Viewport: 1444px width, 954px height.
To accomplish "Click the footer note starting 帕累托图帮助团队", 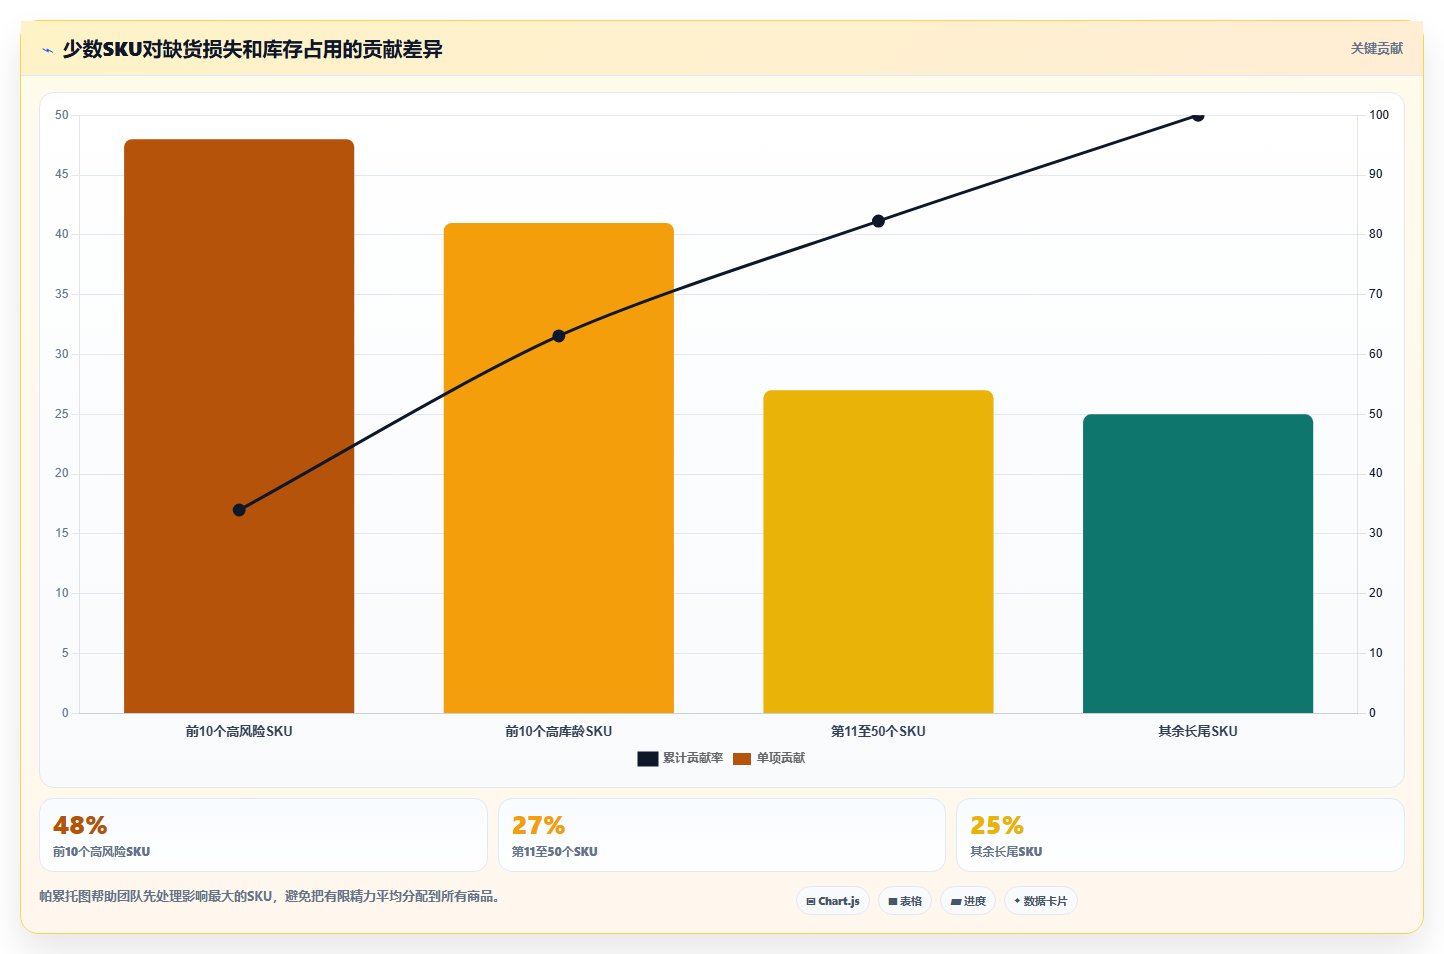I will tap(269, 896).
